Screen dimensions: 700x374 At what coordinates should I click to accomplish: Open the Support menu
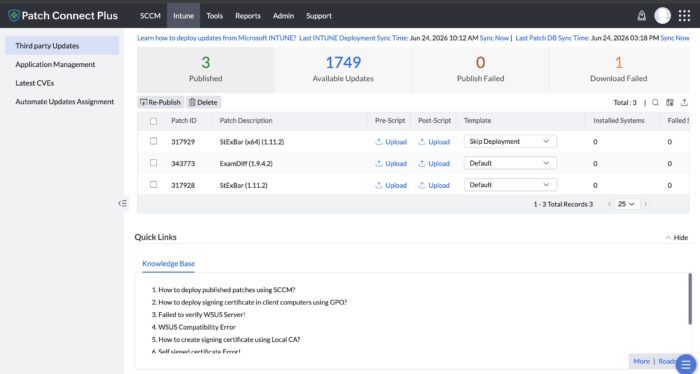(319, 16)
